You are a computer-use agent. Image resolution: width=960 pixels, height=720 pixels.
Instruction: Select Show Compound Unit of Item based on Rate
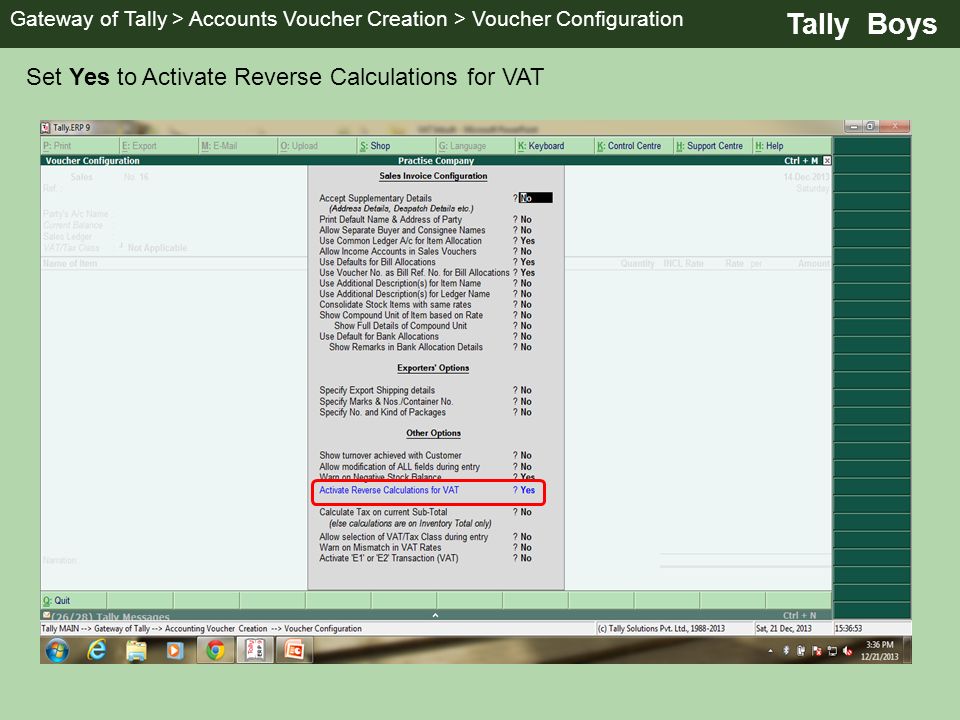tap(401, 315)
